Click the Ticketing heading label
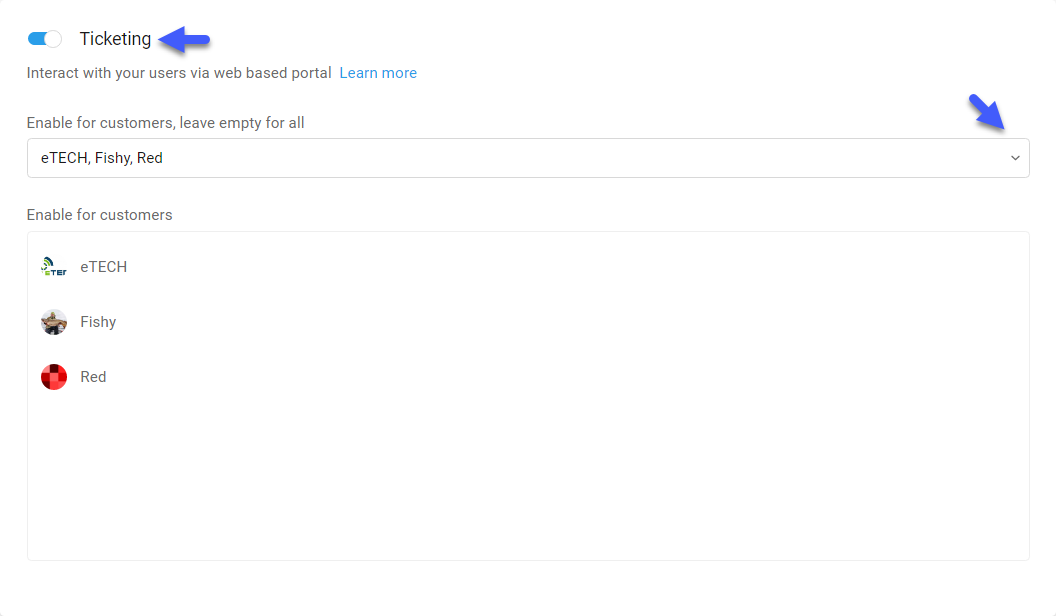The width and height of the screenshot is (1056, 616). click(x=115, y=39)
